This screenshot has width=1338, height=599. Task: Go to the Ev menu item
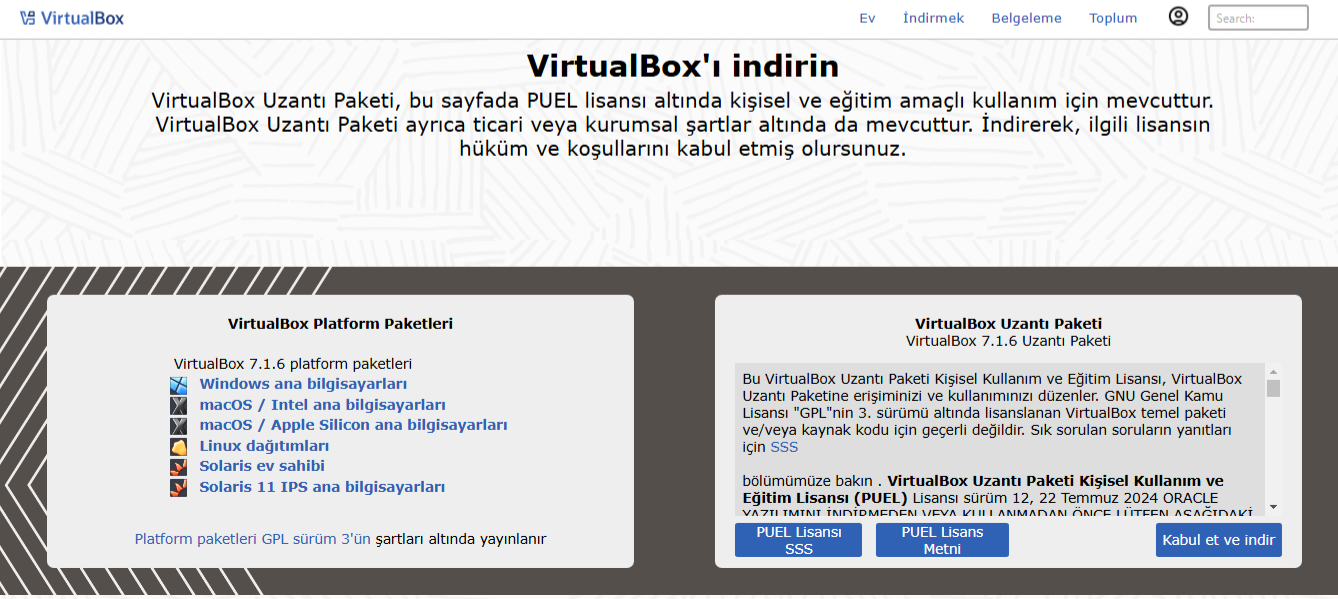(867, 18)
